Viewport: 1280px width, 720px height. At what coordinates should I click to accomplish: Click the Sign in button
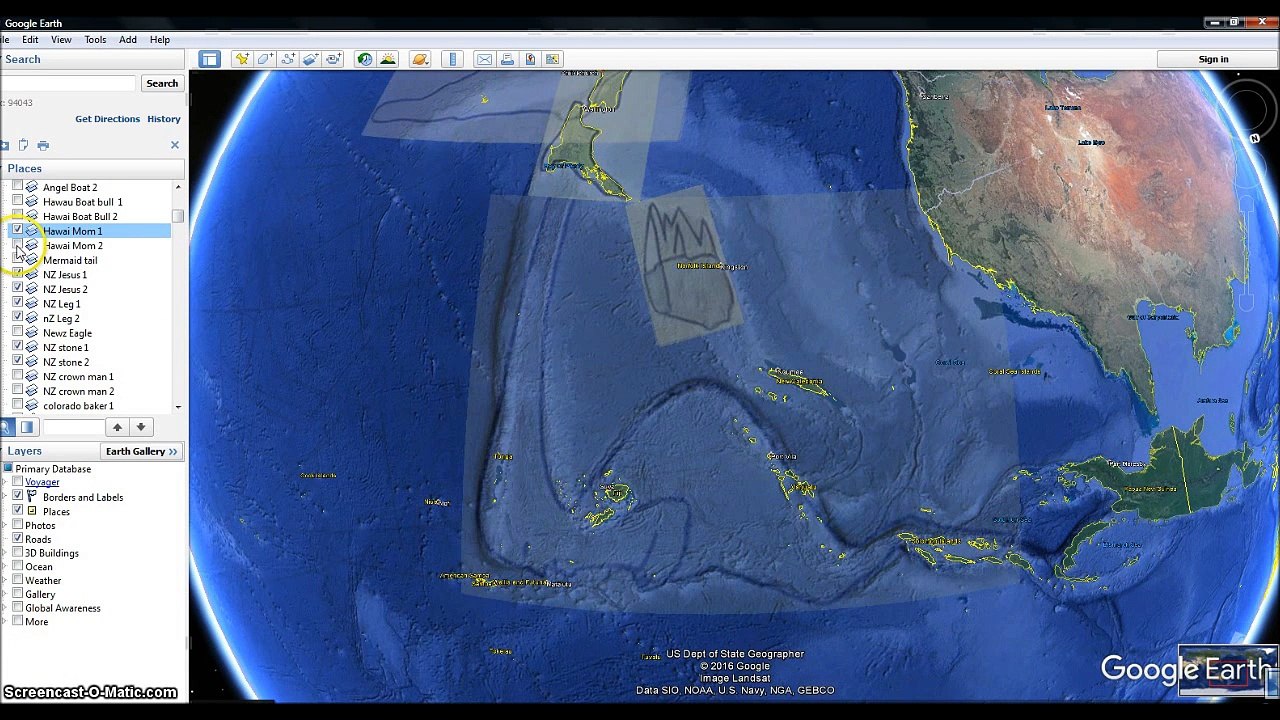[x=1213, y=59]
